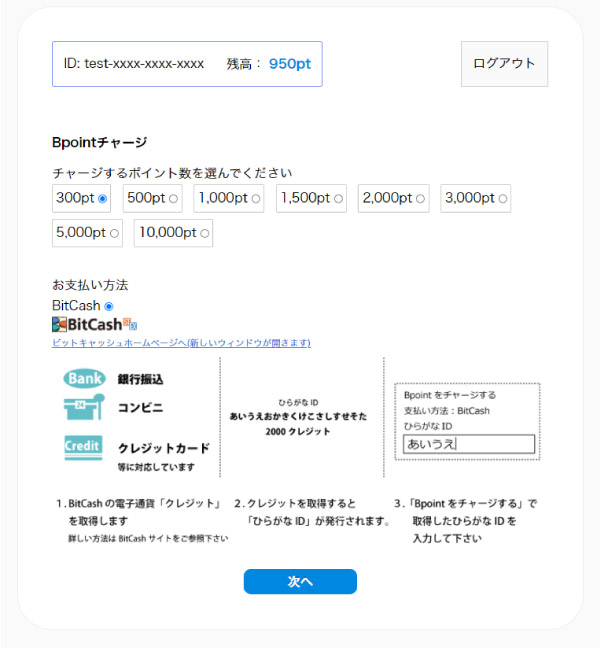Click the 950pt balance display
Screen dimensions: 600x648
290,64
